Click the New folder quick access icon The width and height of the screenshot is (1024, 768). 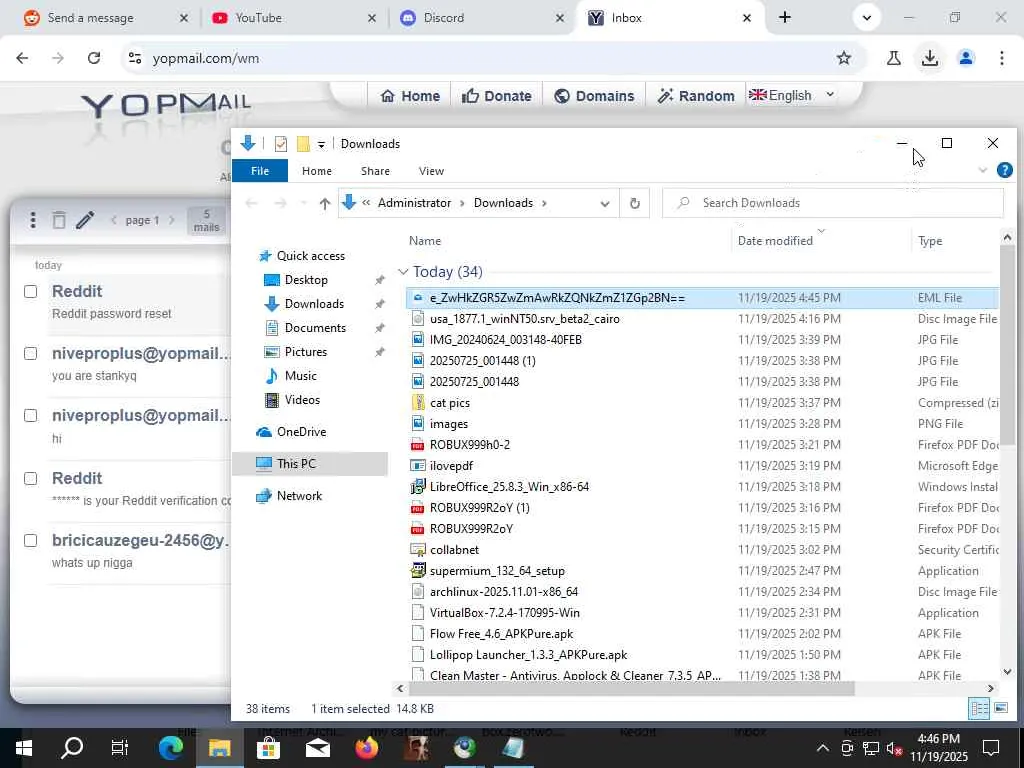(303, 144)
